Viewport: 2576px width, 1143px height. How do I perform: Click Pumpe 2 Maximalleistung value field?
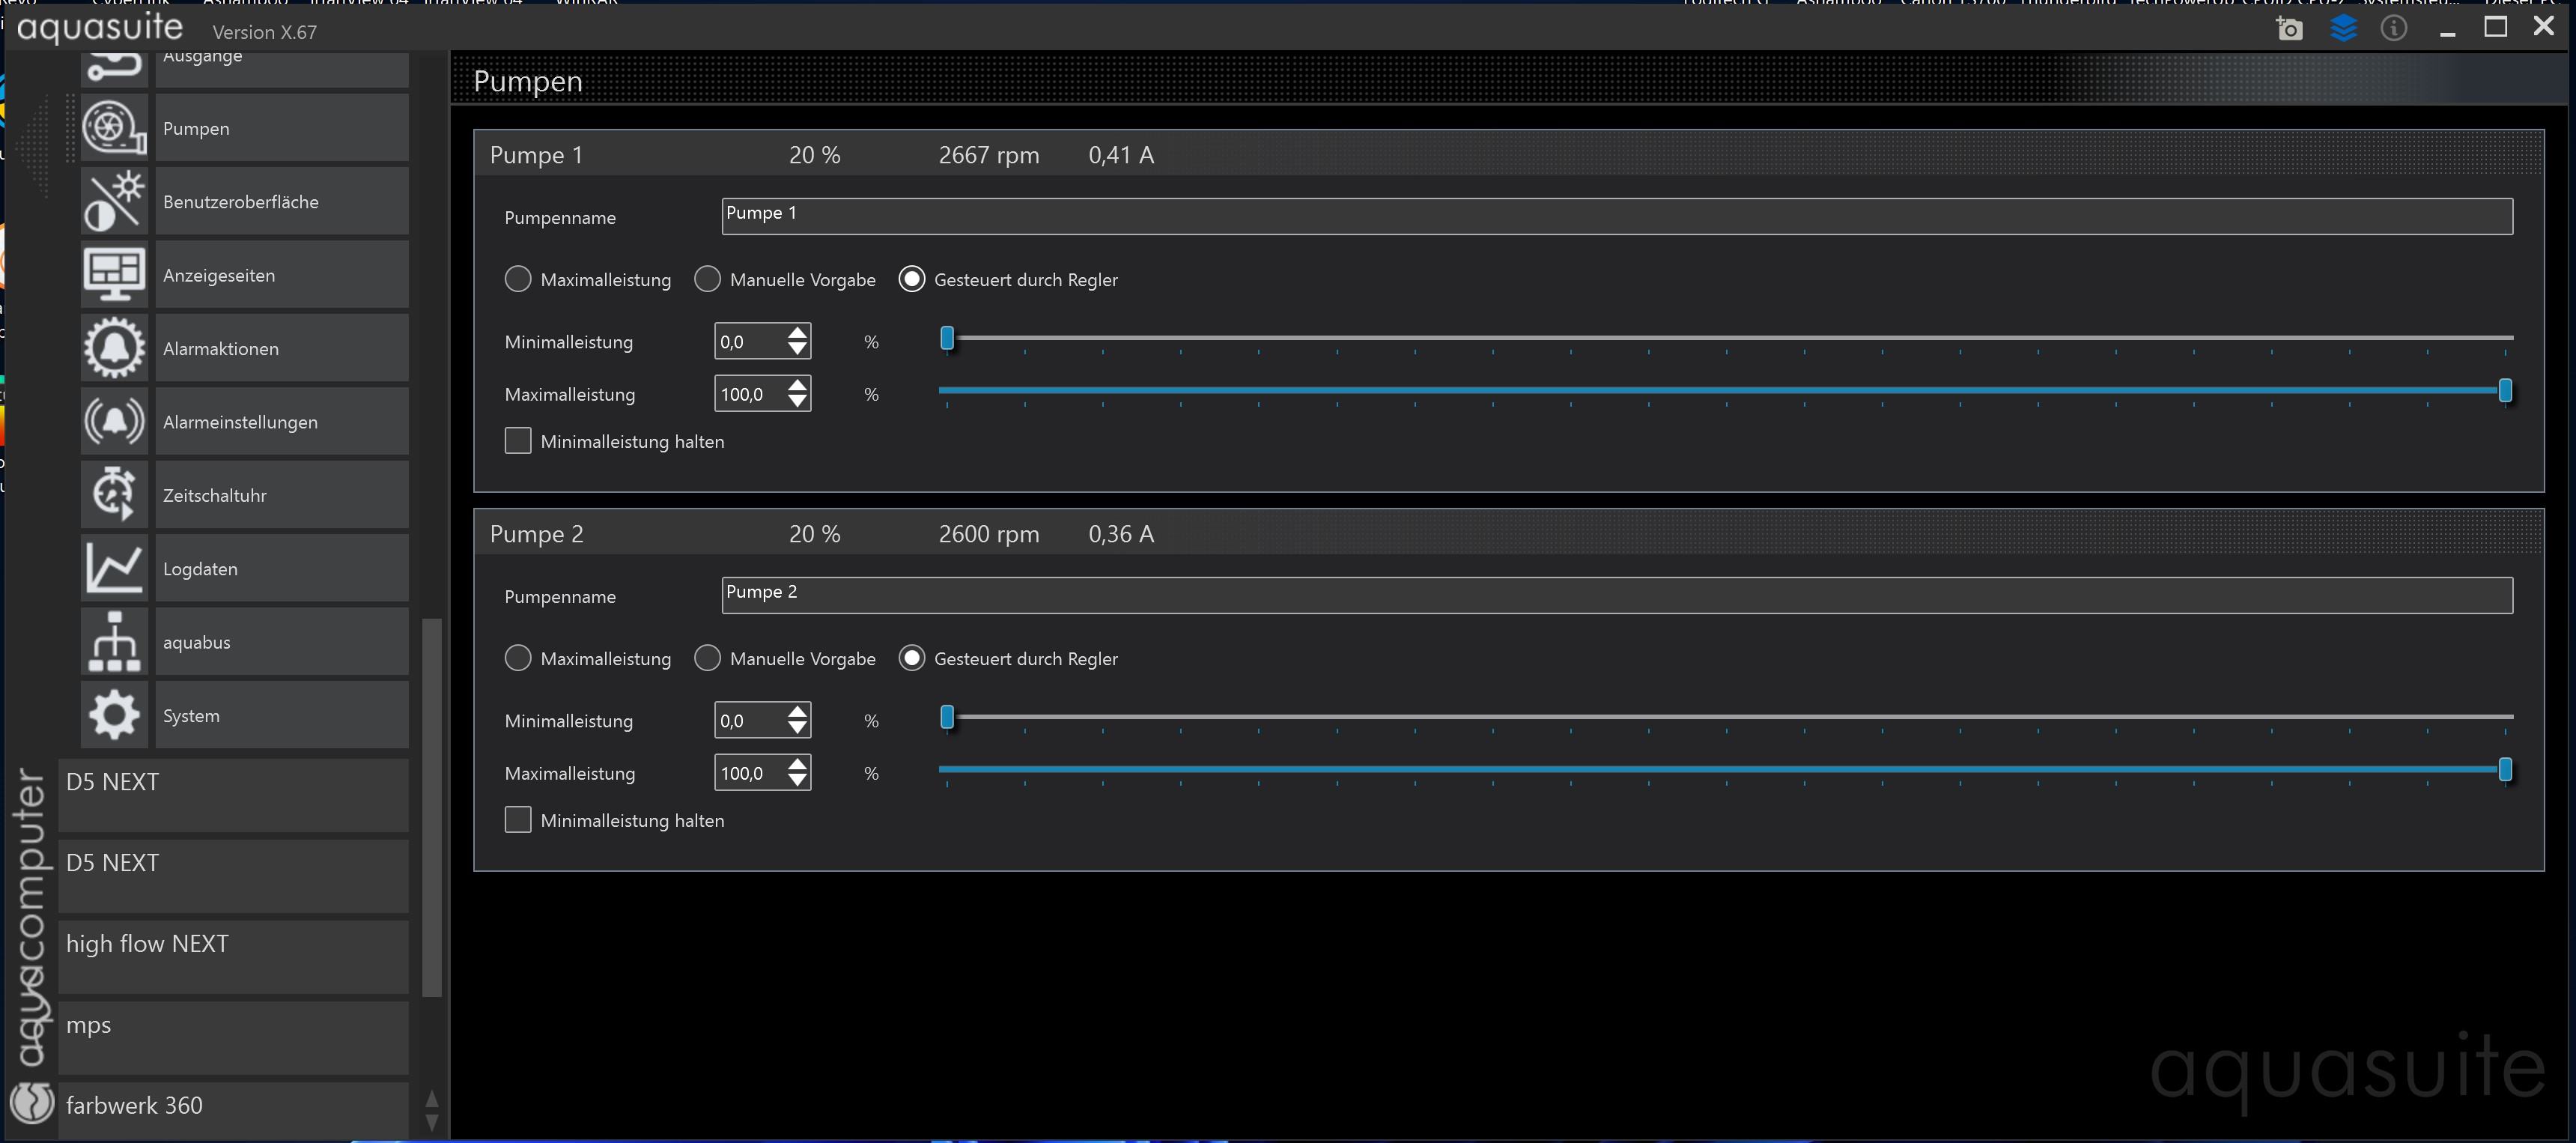750,773
